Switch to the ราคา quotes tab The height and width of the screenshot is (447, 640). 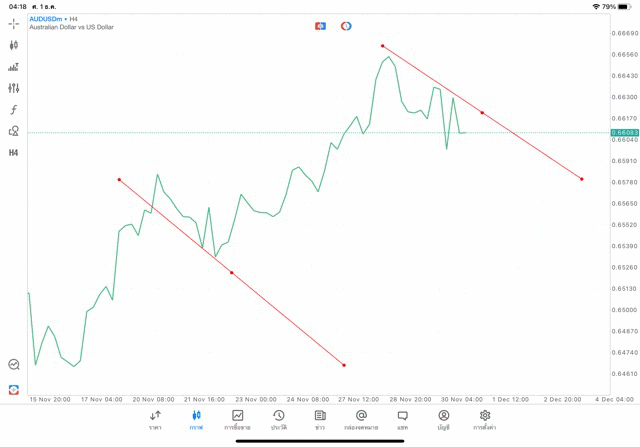155,420
